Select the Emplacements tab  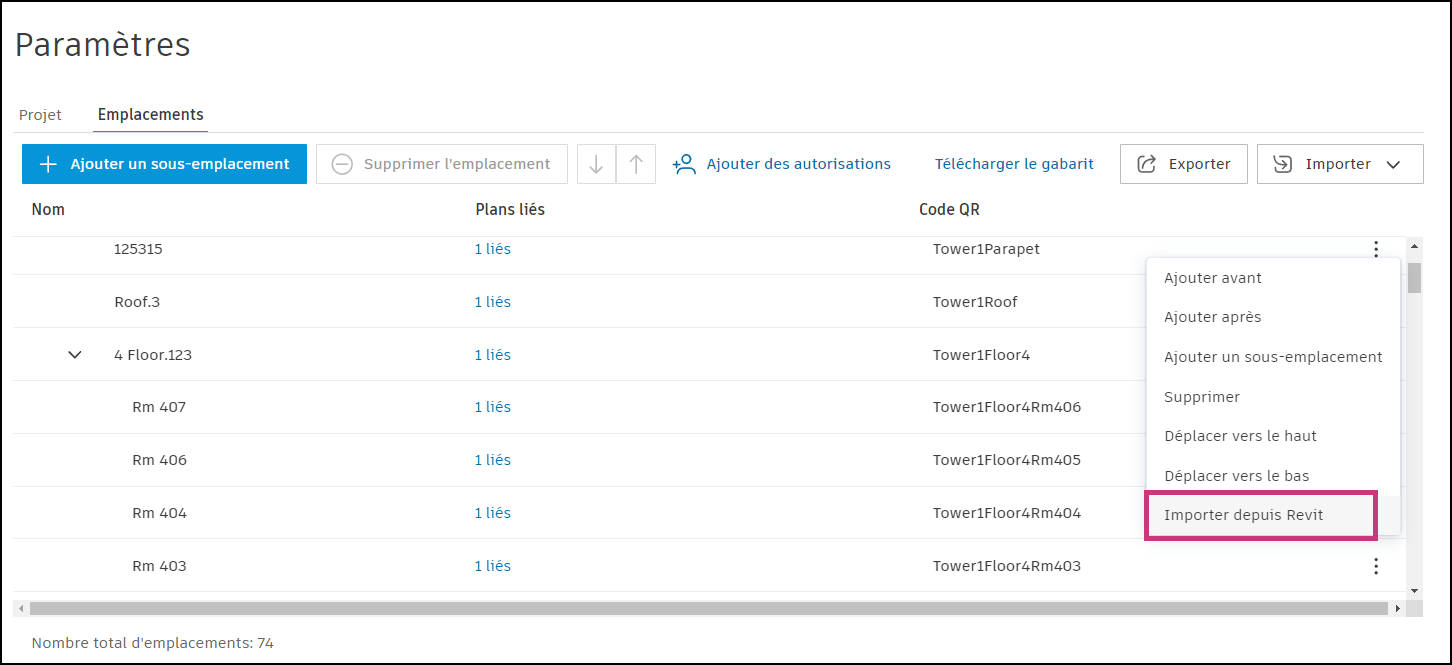pyautogui.click(x=151, y=115)
